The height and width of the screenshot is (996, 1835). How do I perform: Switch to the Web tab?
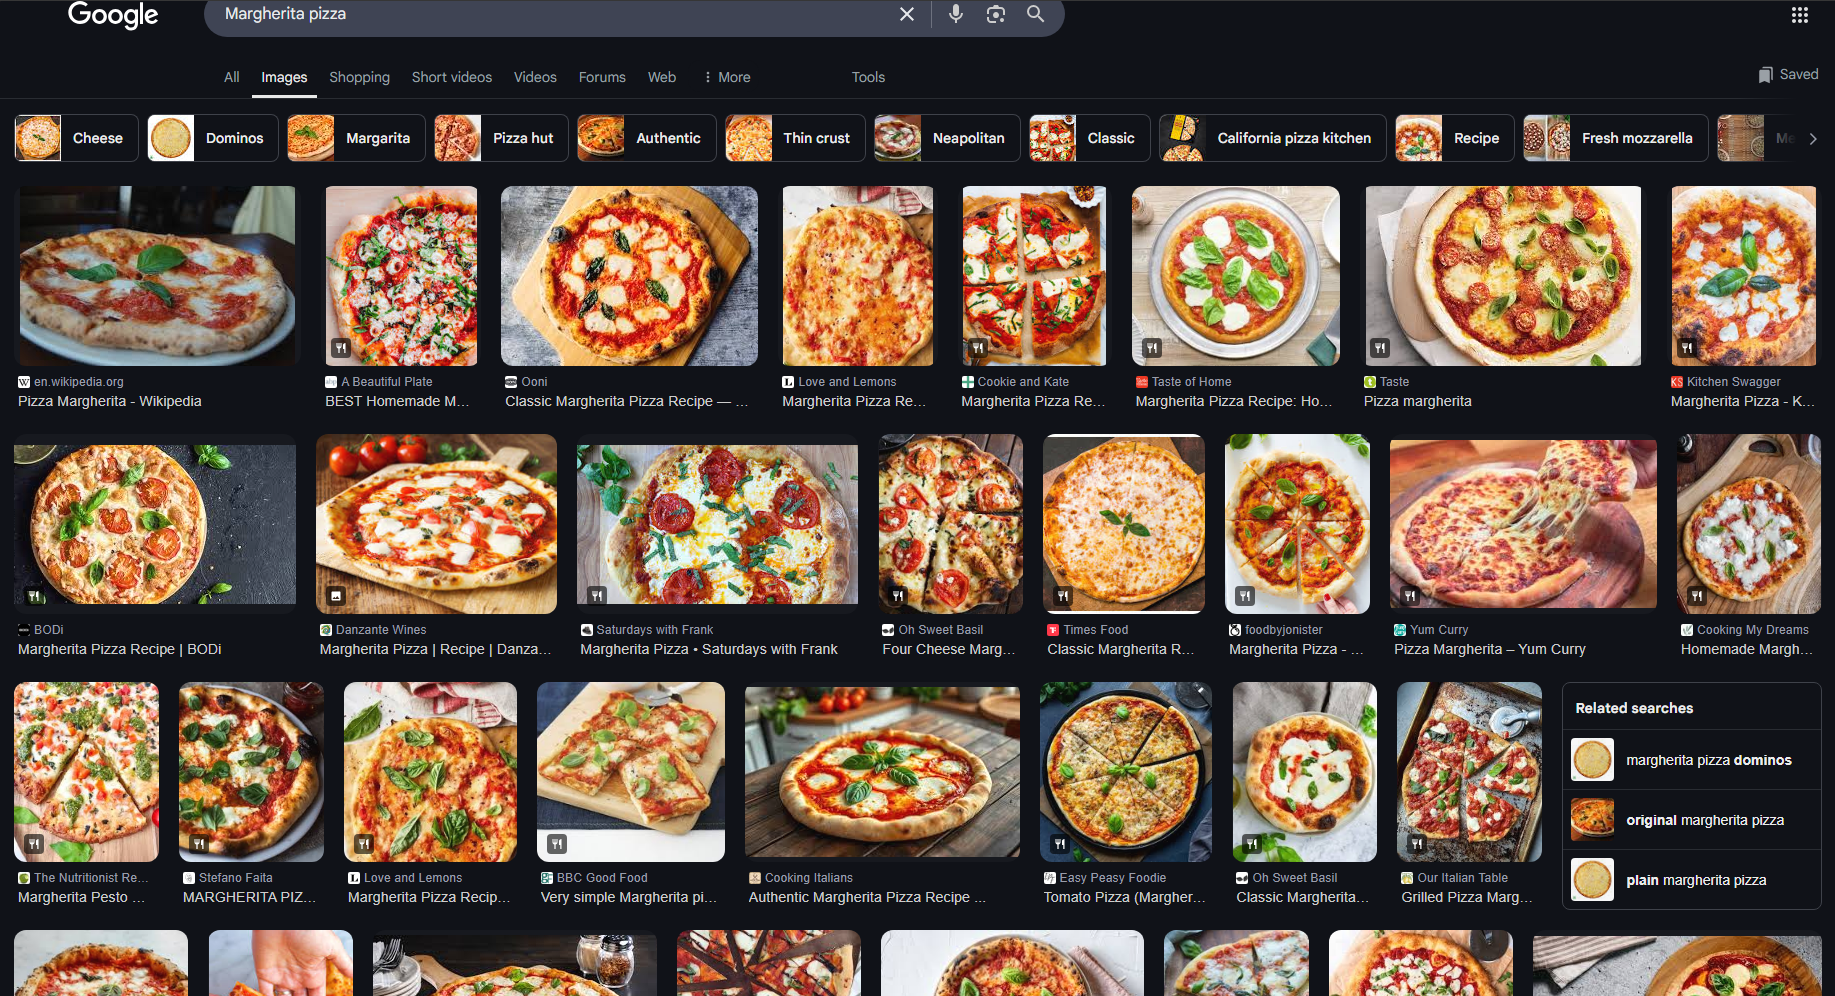tap(662, 77)
